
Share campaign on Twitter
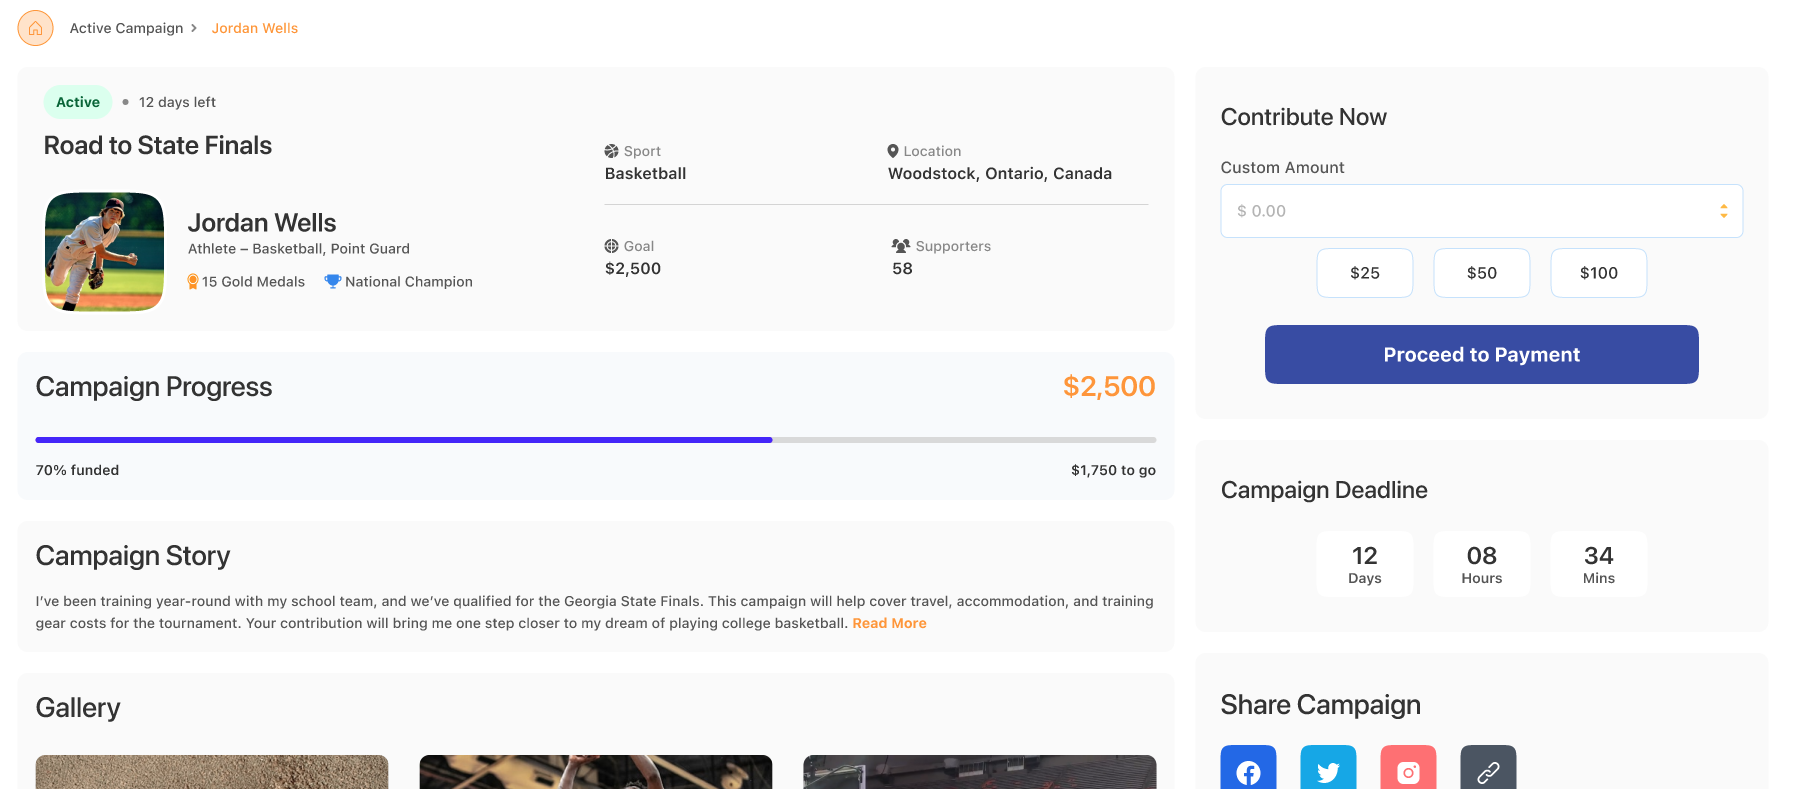click(x=1328, y=771)
